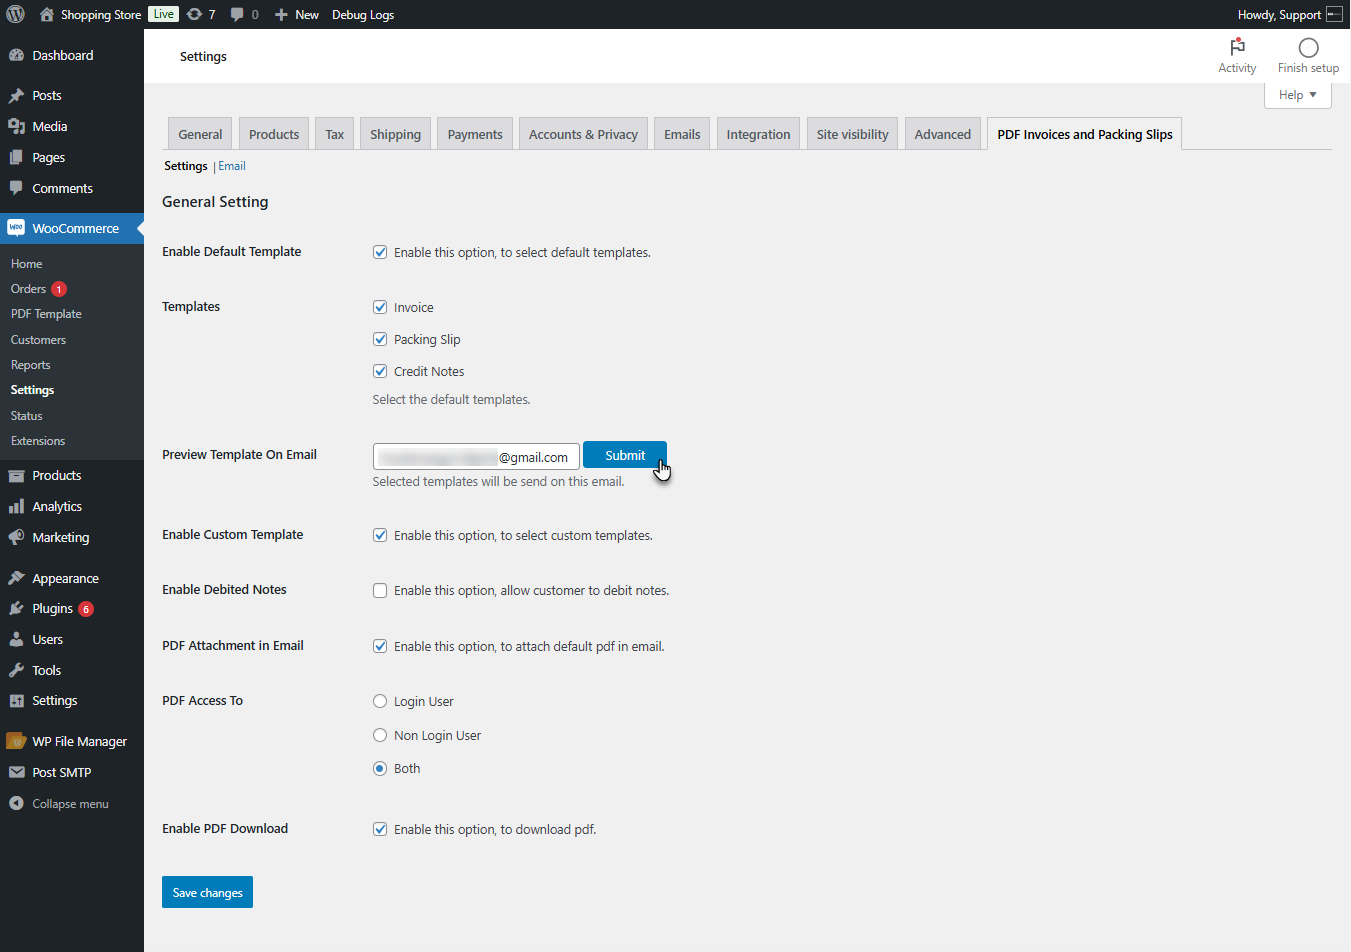This screenshot has width=1351, height=952.
Task: Toggle Enable Custom Template checkbox
Action: (380, 535)
